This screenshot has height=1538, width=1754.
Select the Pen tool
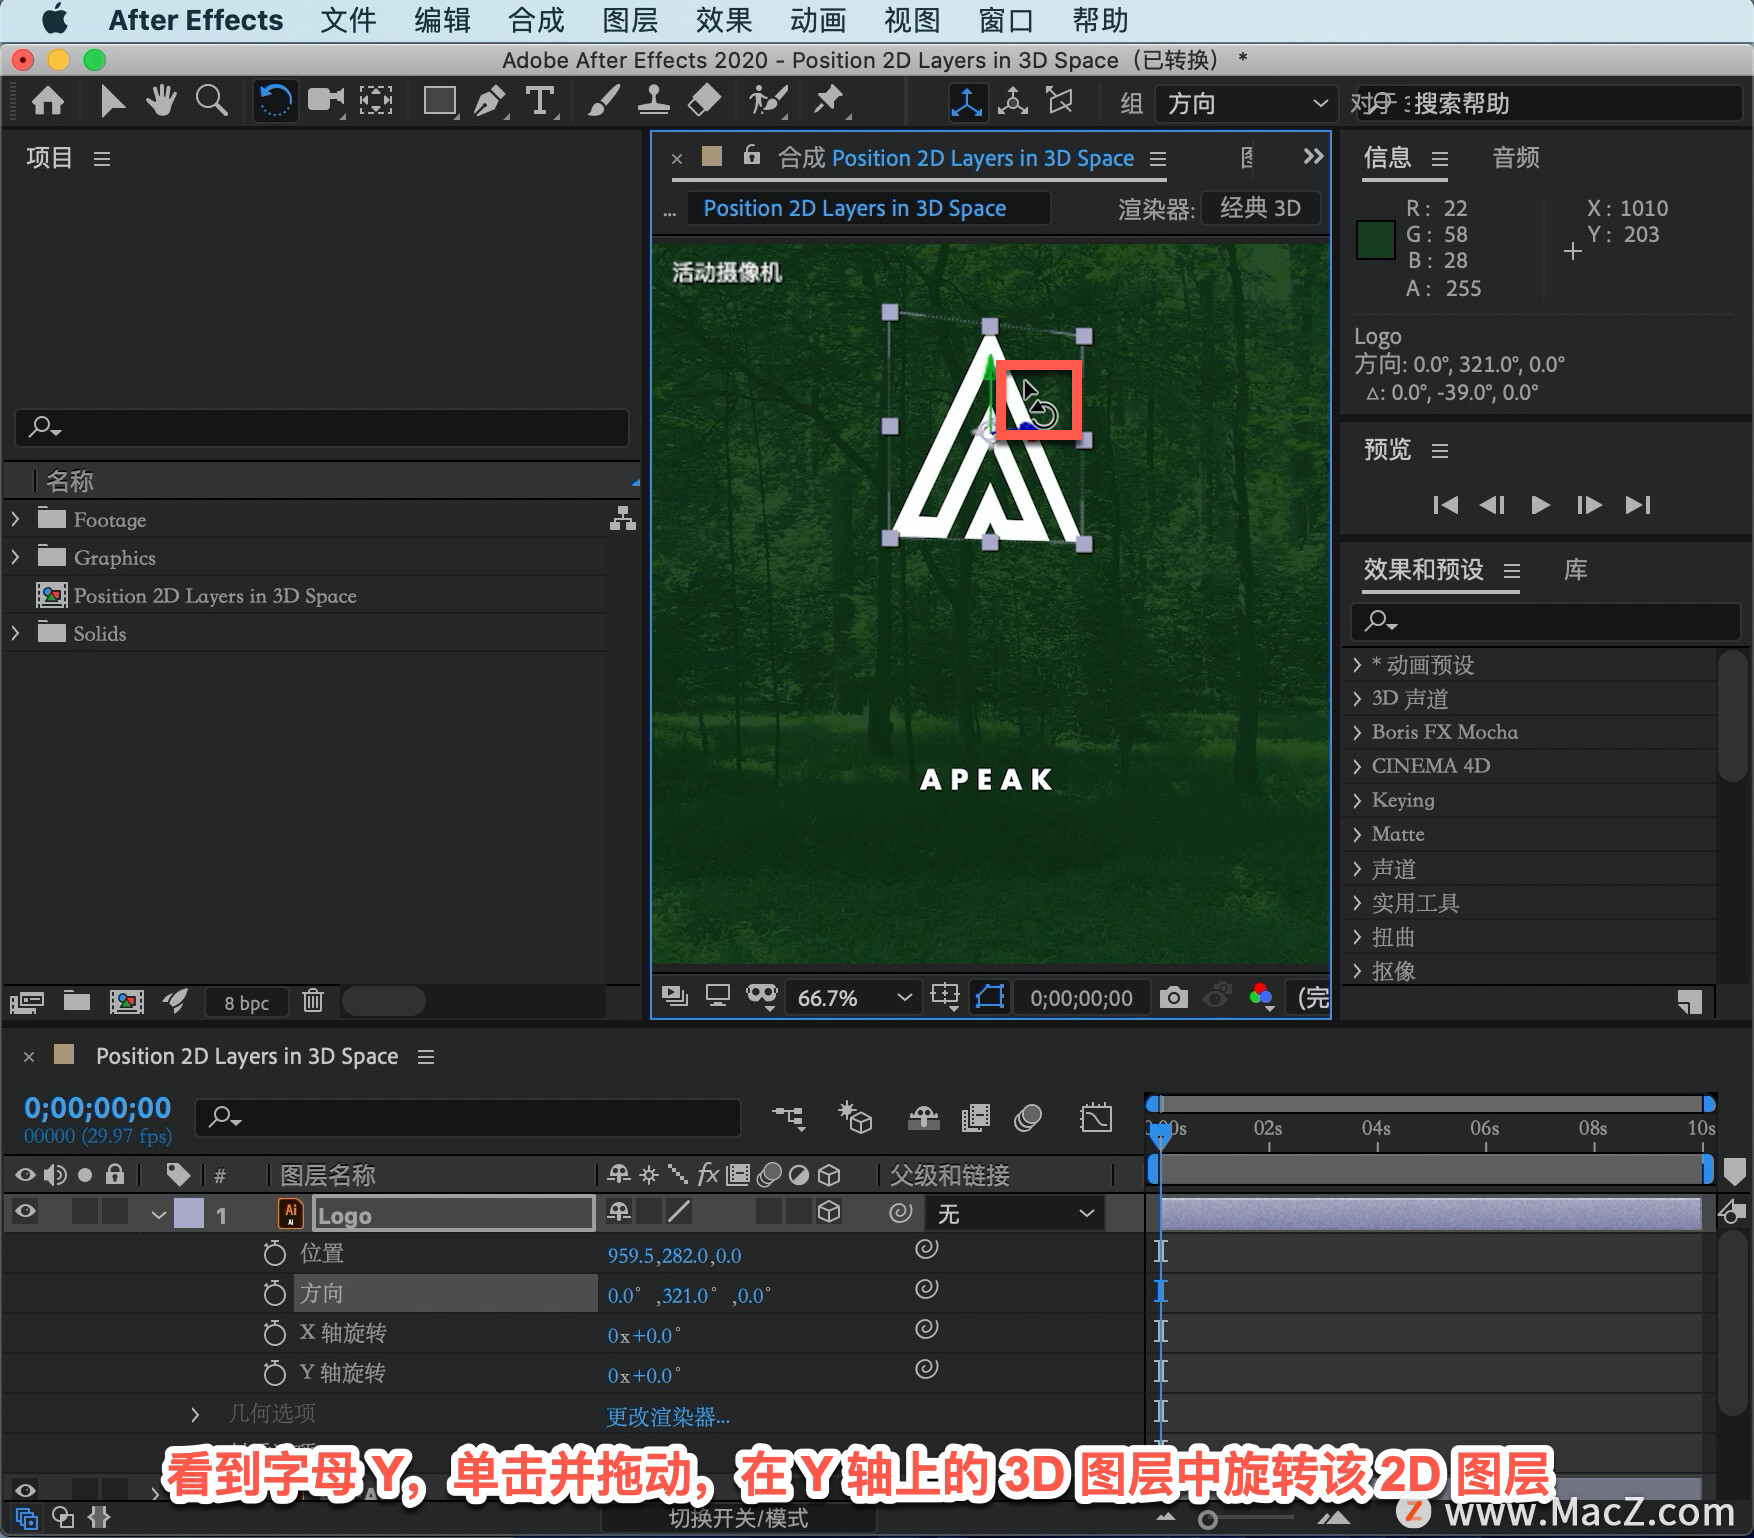click(x=489, y=100)
